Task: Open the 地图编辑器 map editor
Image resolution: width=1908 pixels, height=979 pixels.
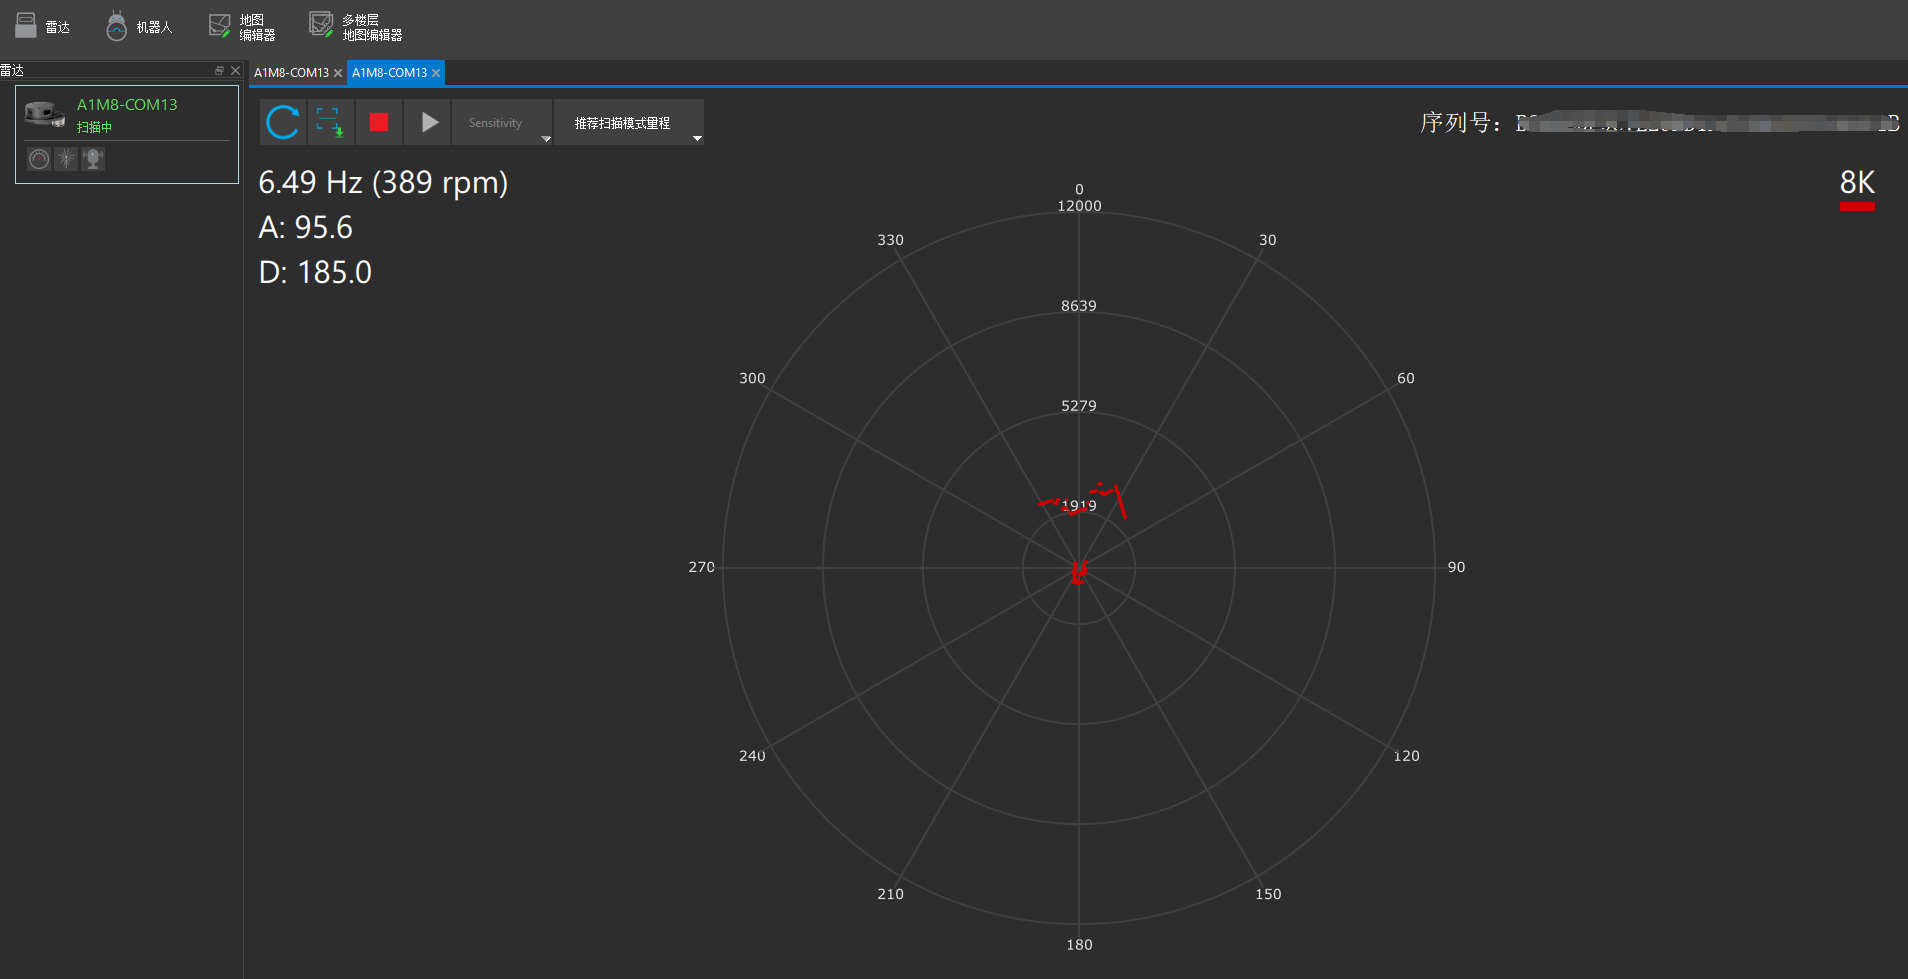Action: (241, 27)
